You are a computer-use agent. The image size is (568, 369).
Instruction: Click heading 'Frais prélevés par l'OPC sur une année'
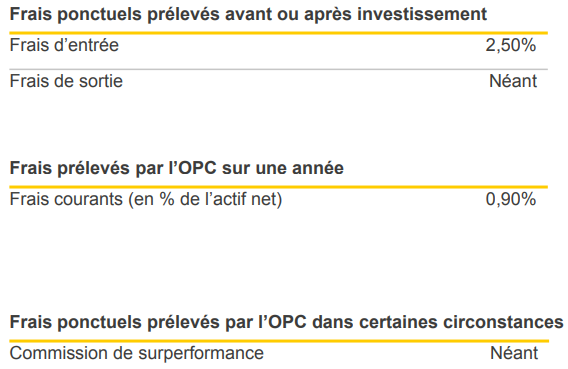(176, 168)
